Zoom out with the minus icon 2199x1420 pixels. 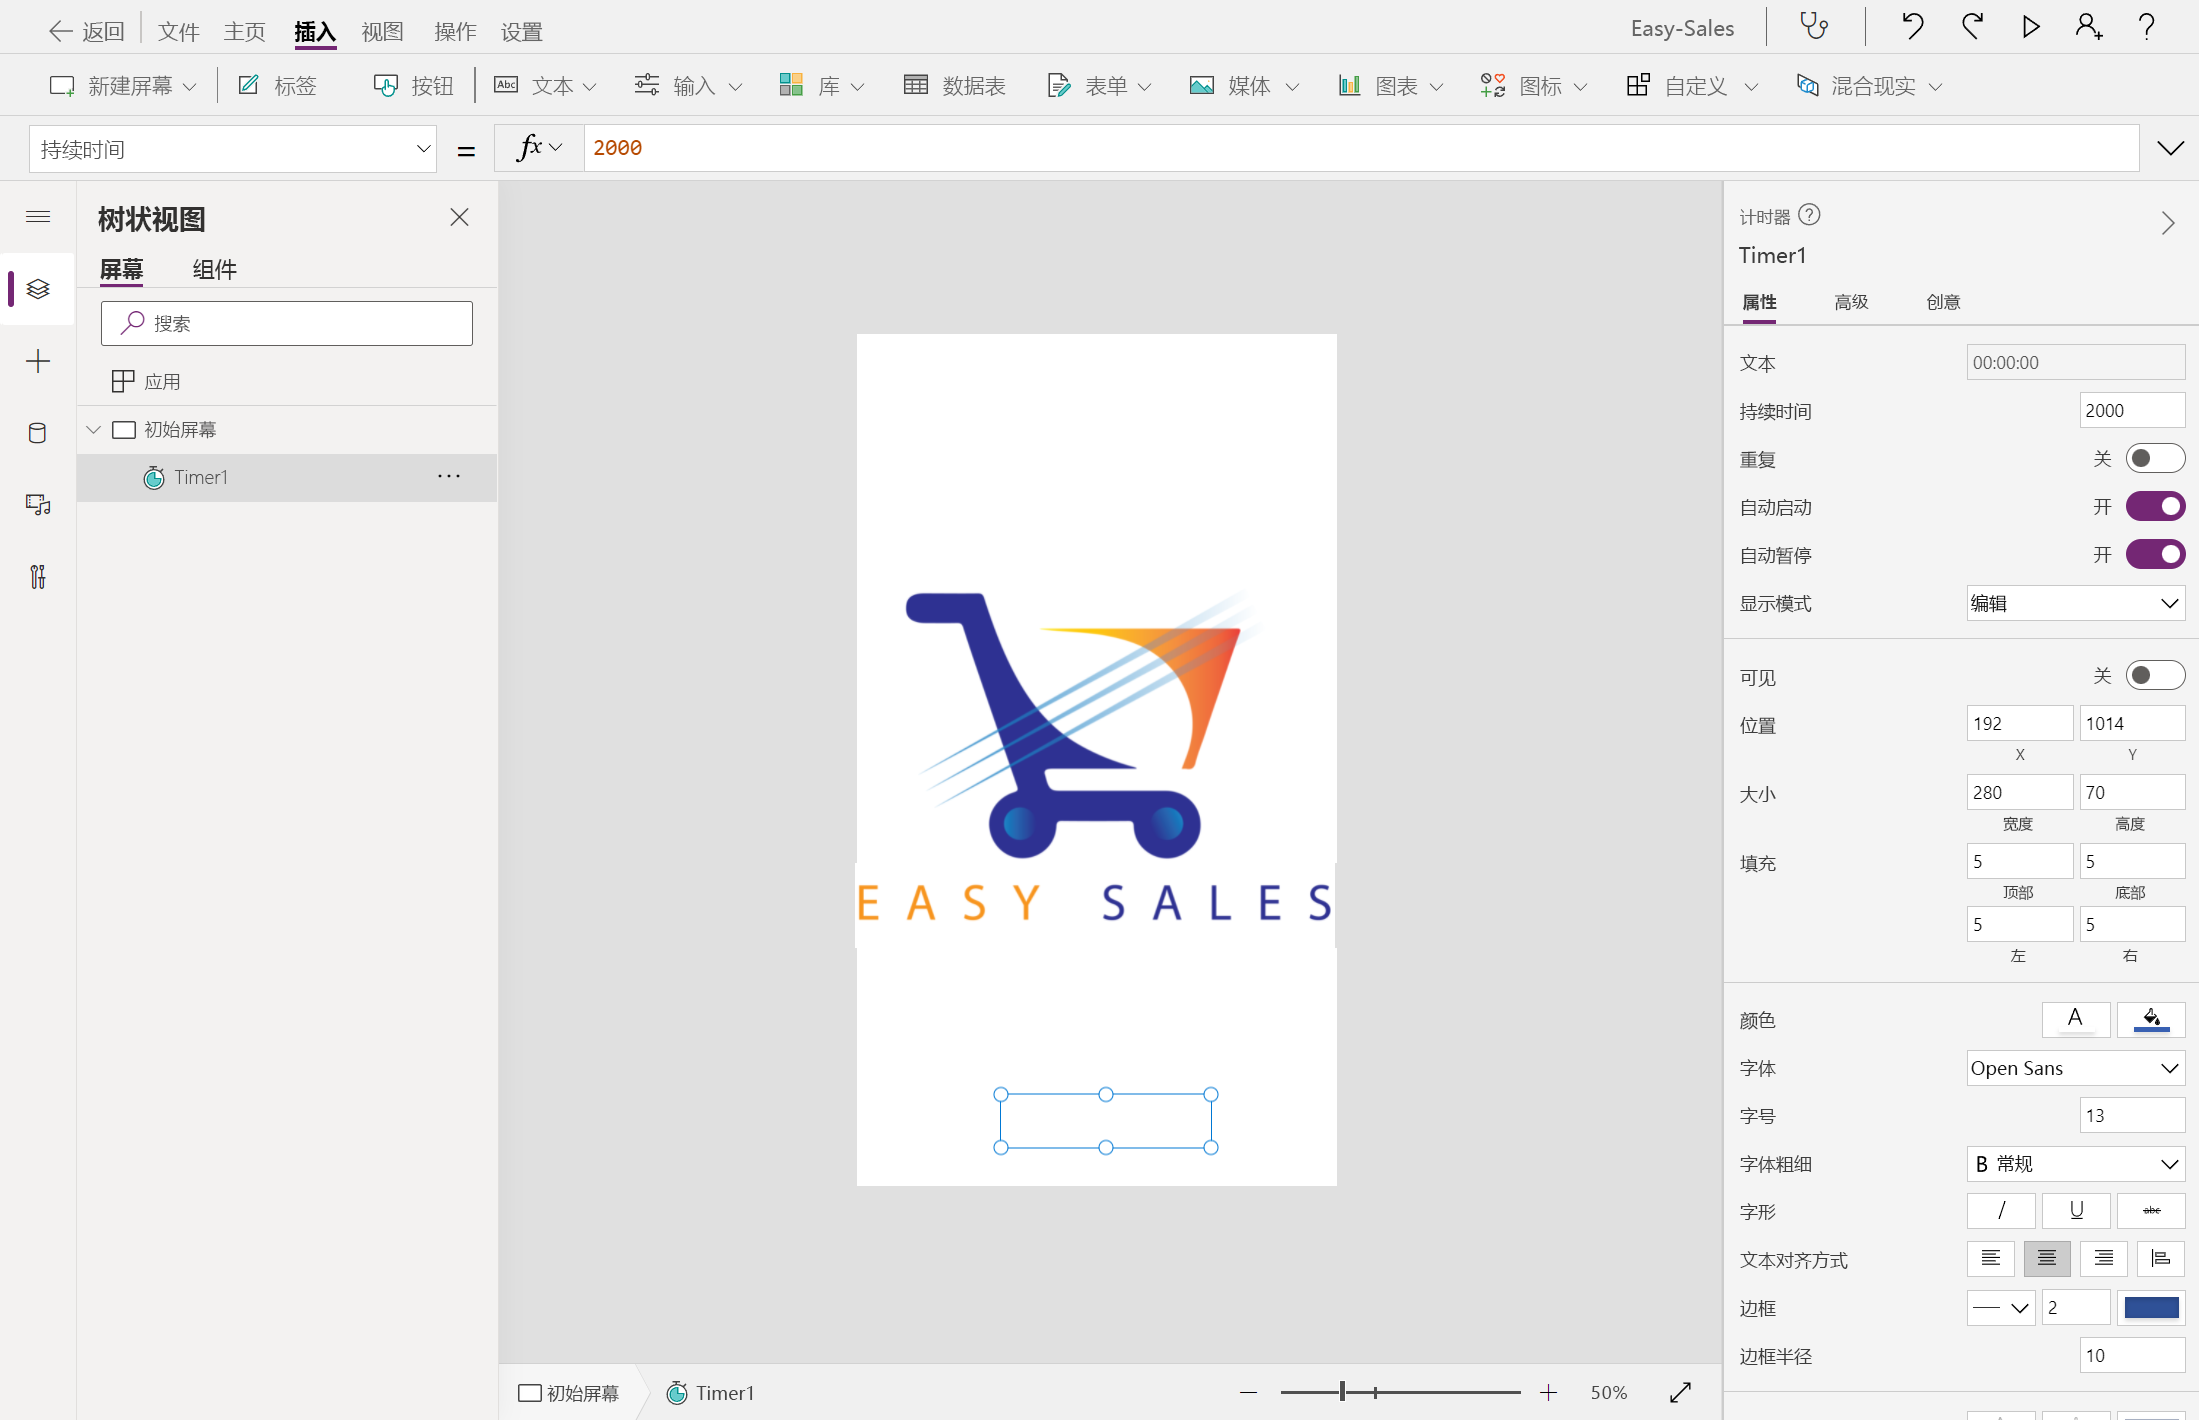[1248, 1392]
